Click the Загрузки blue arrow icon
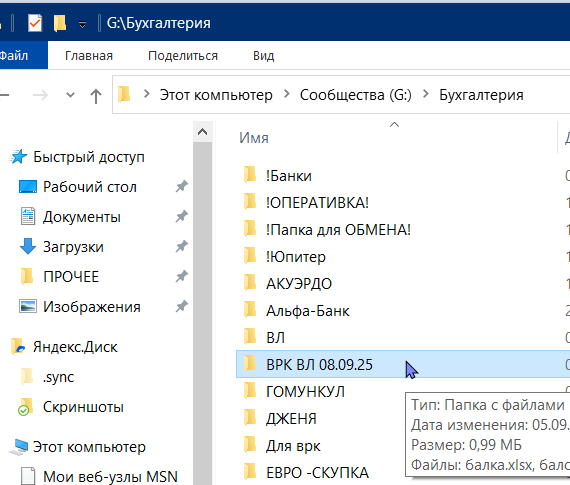 click(28, 246)
